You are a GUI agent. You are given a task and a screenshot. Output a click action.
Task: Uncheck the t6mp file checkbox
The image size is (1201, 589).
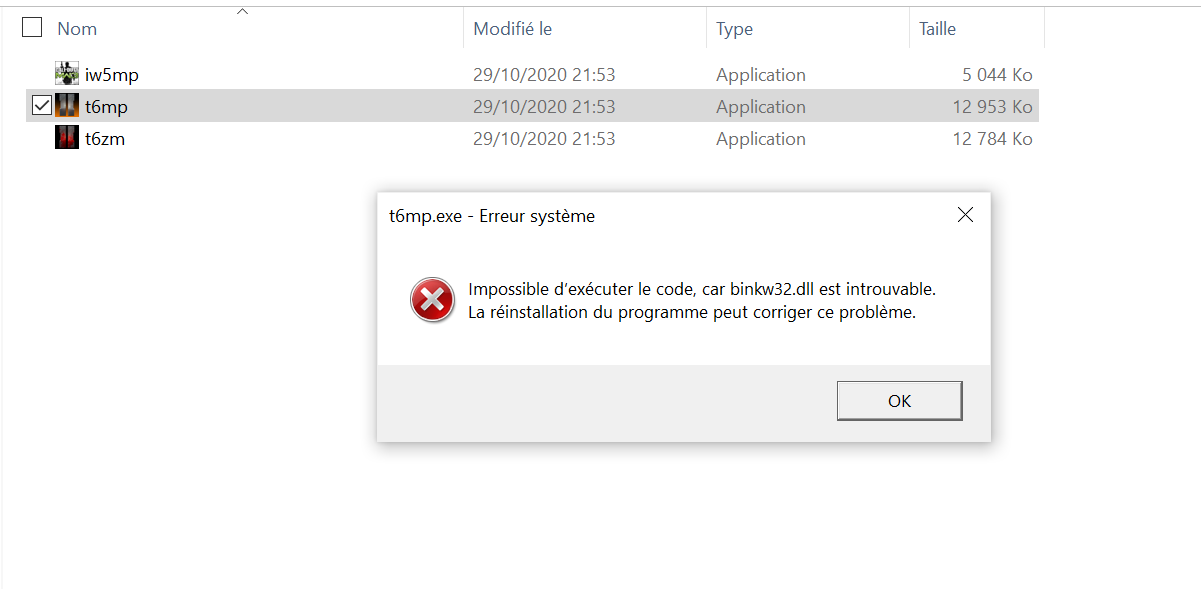pos(42,105)
